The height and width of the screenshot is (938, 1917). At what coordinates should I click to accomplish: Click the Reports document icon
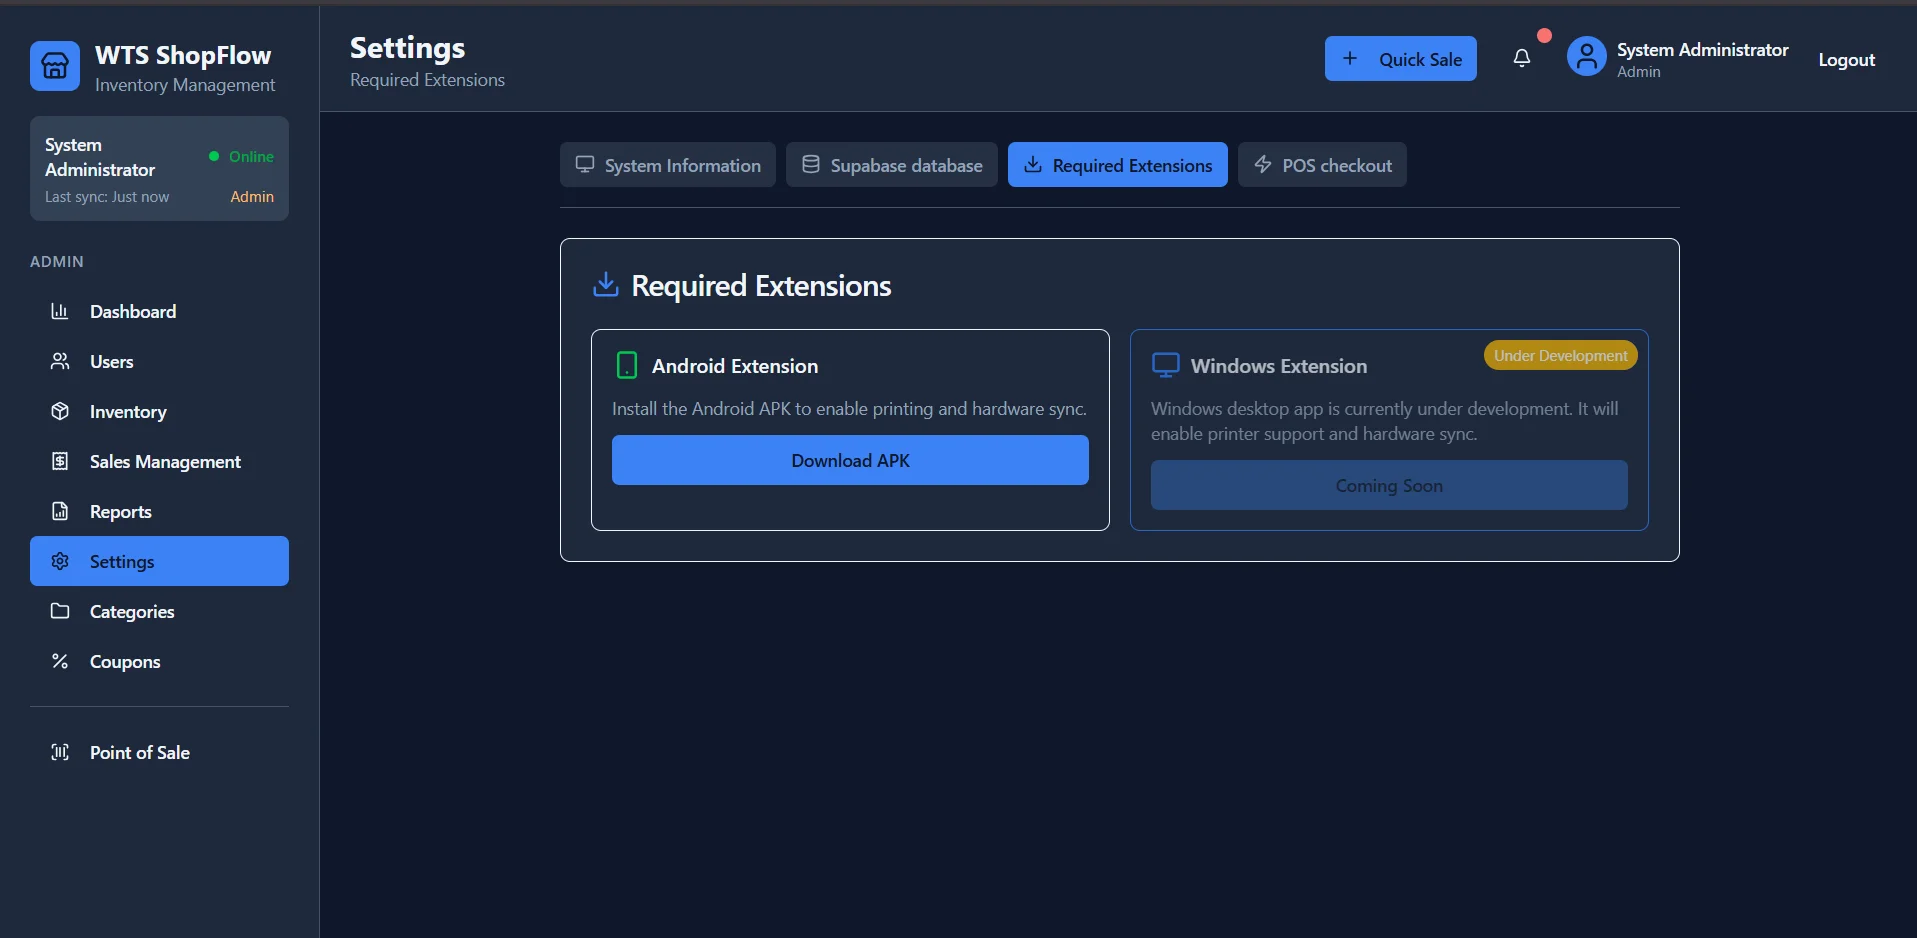pyautogui.click(x=60, y=511)
